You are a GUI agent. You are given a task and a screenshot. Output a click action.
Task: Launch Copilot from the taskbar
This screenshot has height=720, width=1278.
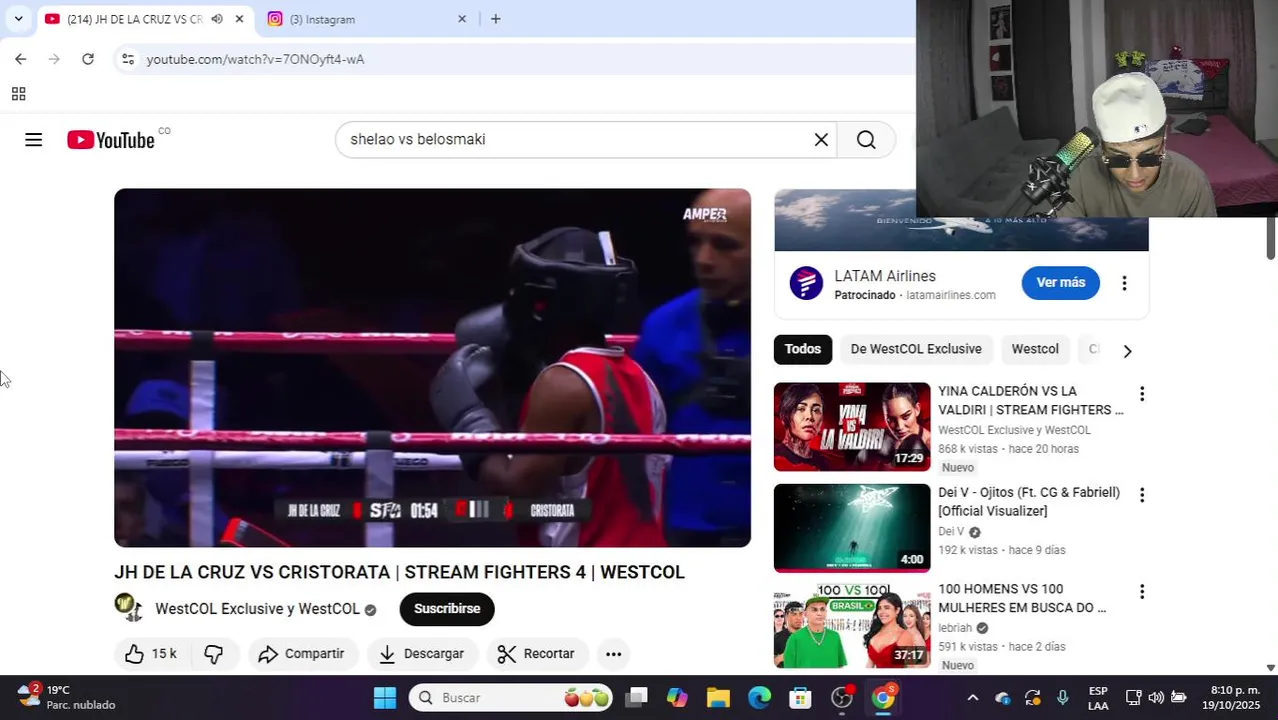(677, 698)
